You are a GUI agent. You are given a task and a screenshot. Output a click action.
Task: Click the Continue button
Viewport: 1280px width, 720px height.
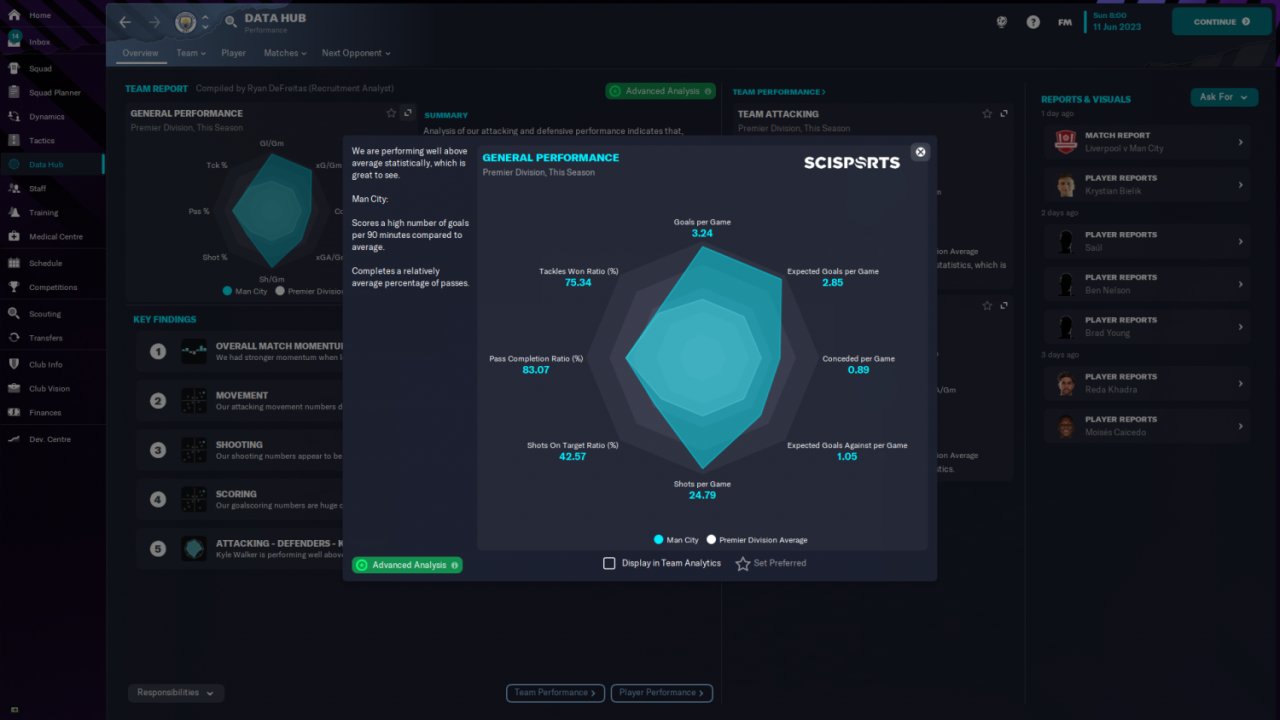1222,21
